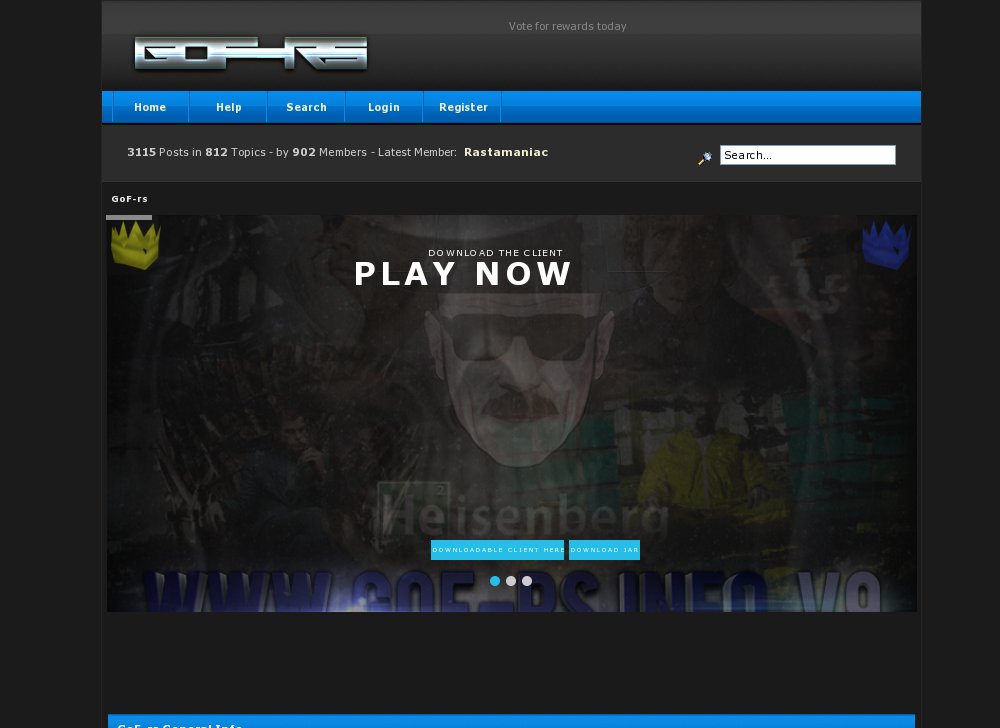The image size is (1000, 728).
Task: Click the PLAY NOW link
Action: [463, 273]
